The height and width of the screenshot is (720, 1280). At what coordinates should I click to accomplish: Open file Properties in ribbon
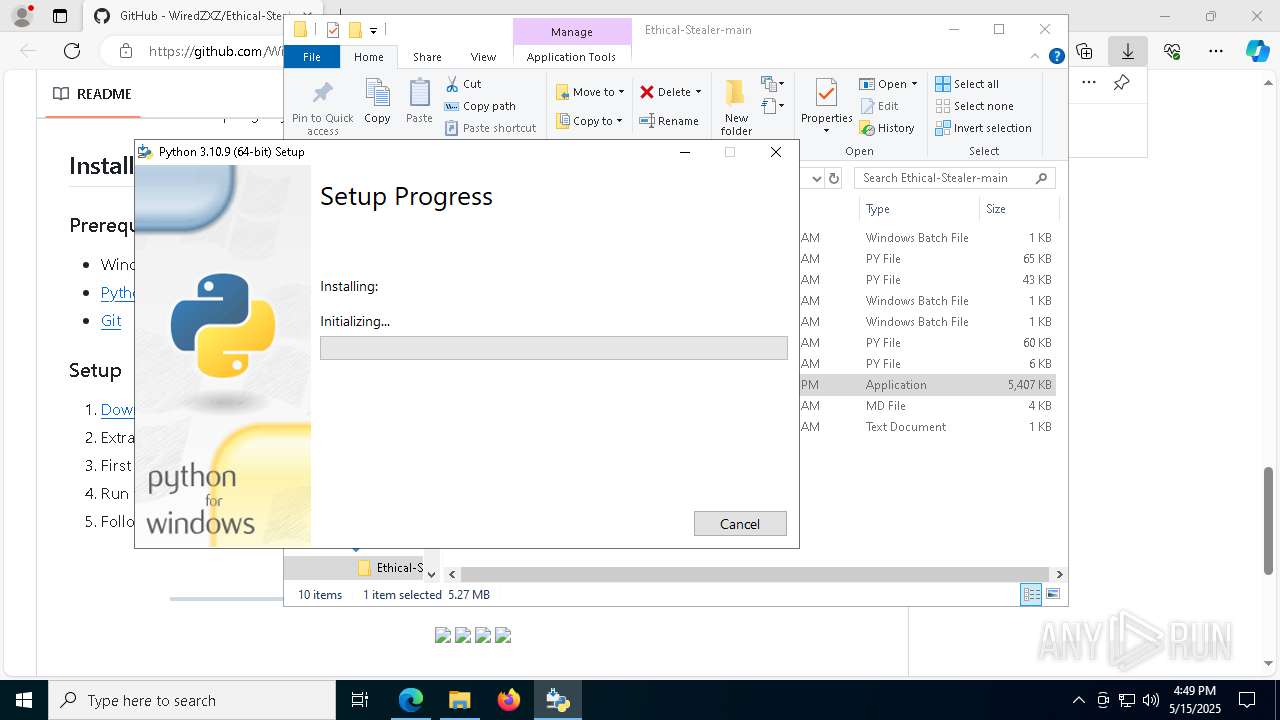(826, 107)
